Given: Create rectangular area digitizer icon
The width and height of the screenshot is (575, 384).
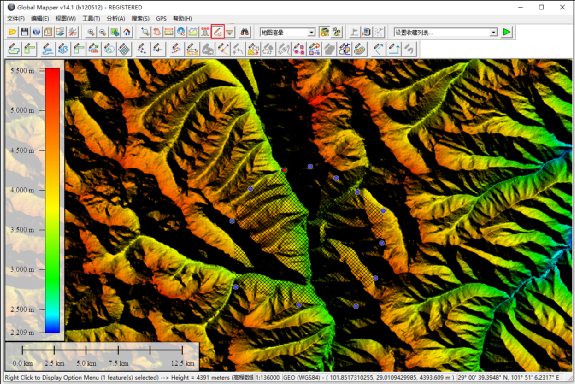Looking at the screenshot, I should [x=30, y=49].
